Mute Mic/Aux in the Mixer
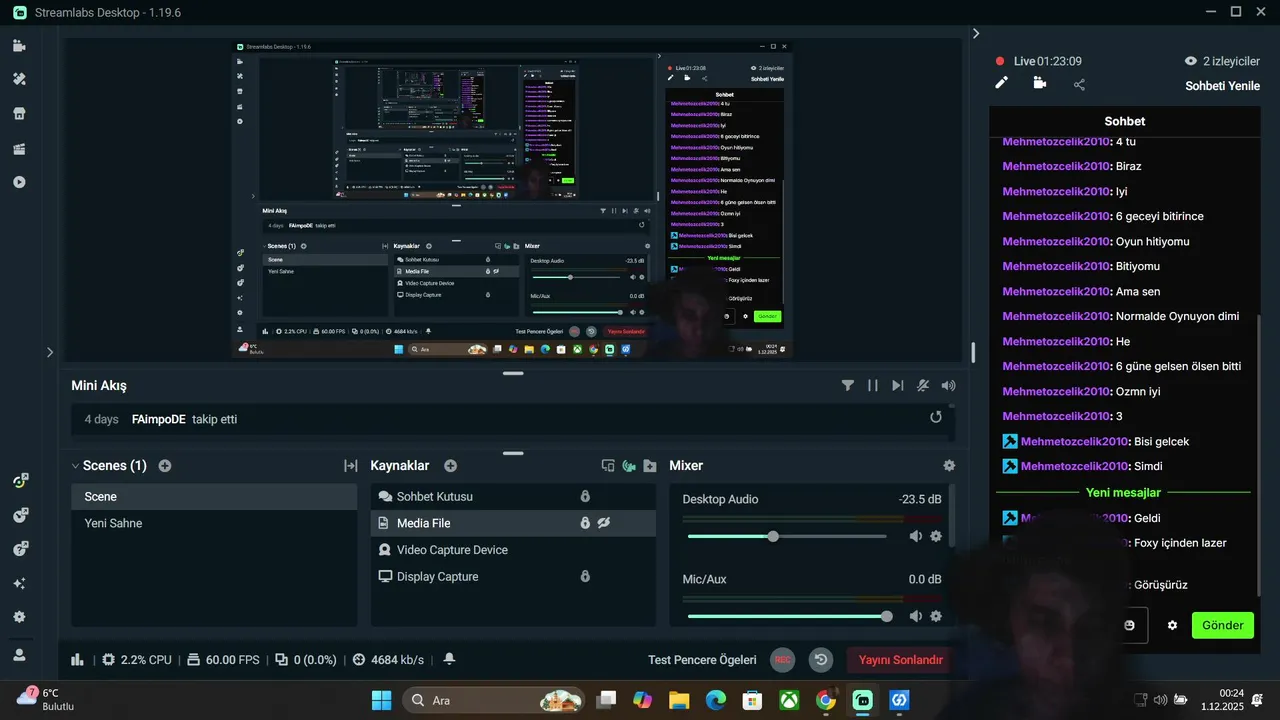The image size is (1280, 720). tap(915, 616)
